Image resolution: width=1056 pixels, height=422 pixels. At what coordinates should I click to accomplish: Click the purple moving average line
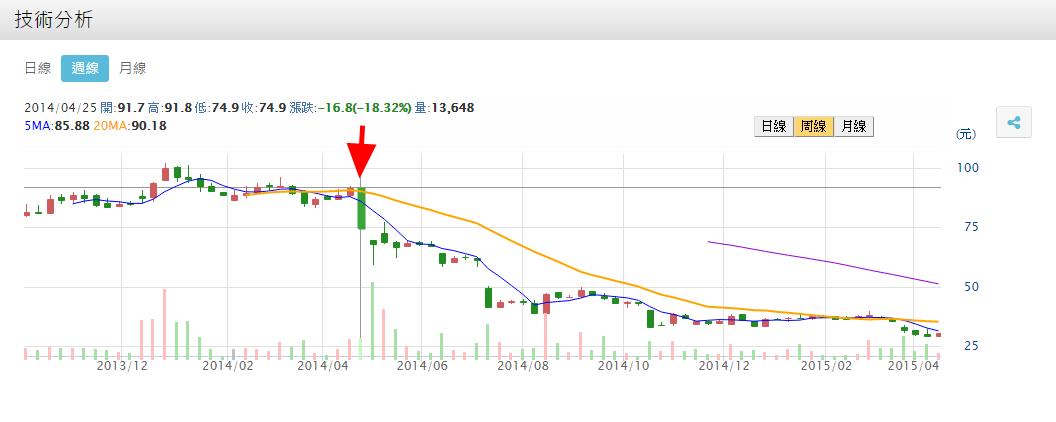pos(823,261)
